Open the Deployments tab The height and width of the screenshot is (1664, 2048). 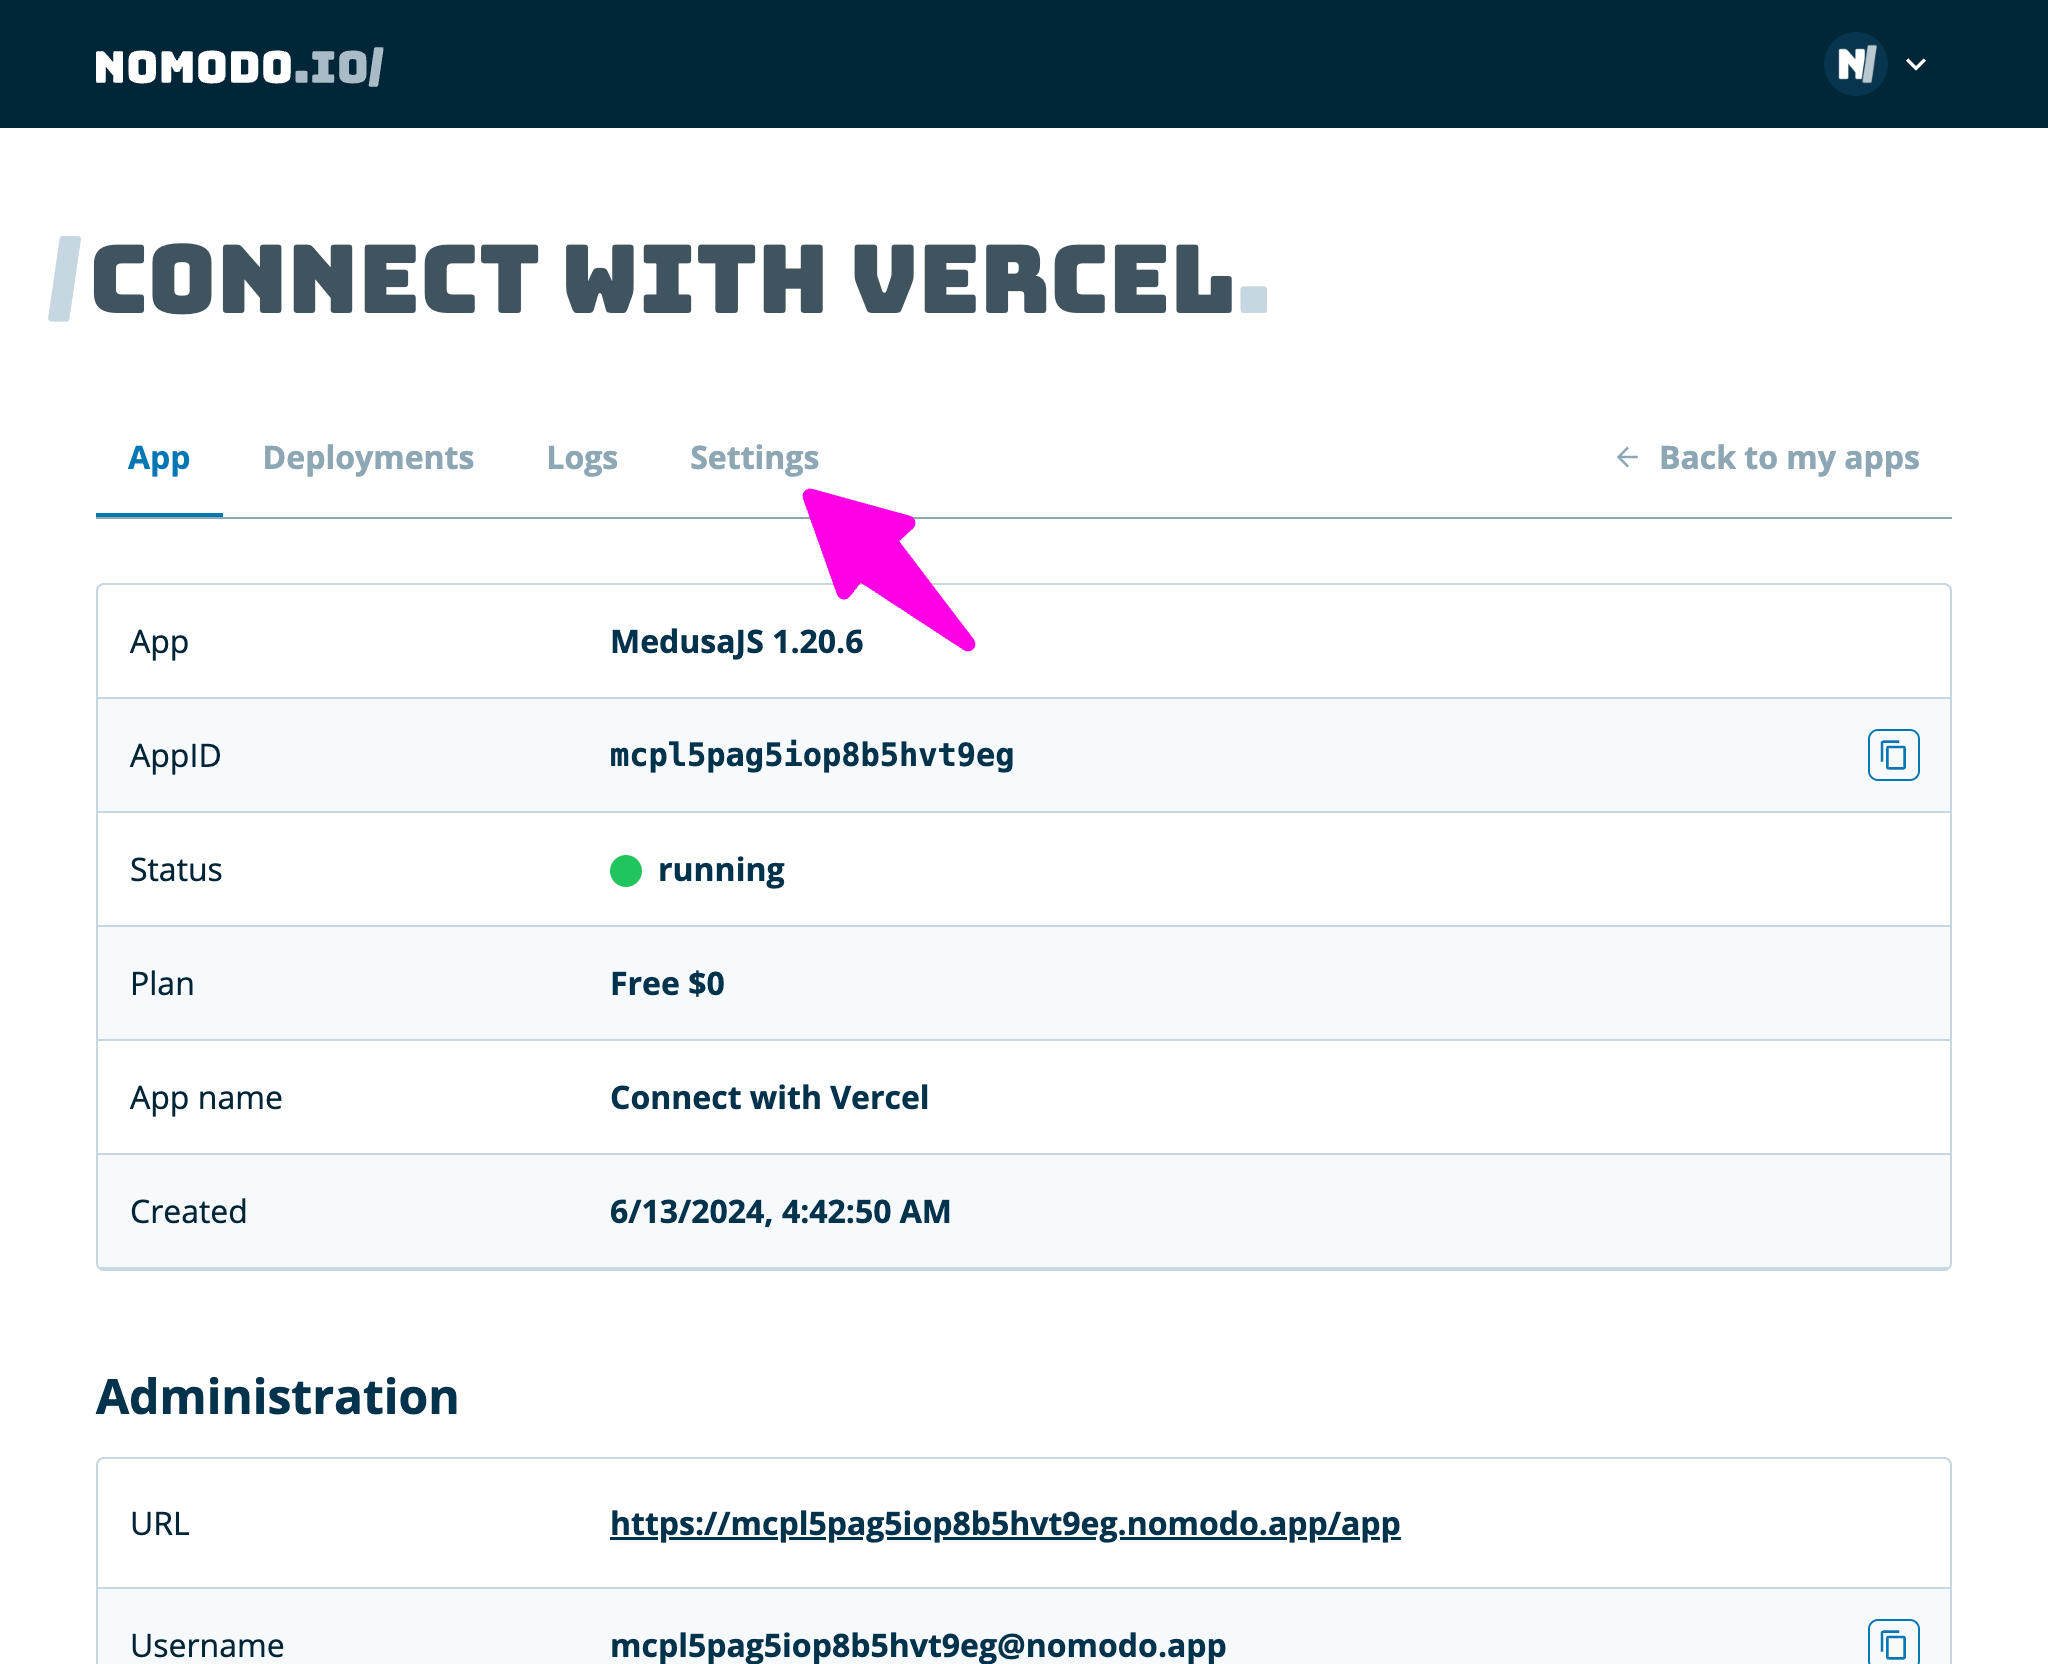coord(368,458)
